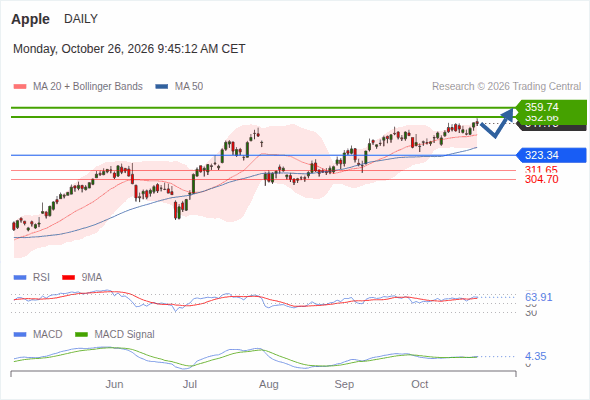Screen dimensions: 590x400
Task: Click the 63.91 RSI value
Action: [x=539, y=297]
